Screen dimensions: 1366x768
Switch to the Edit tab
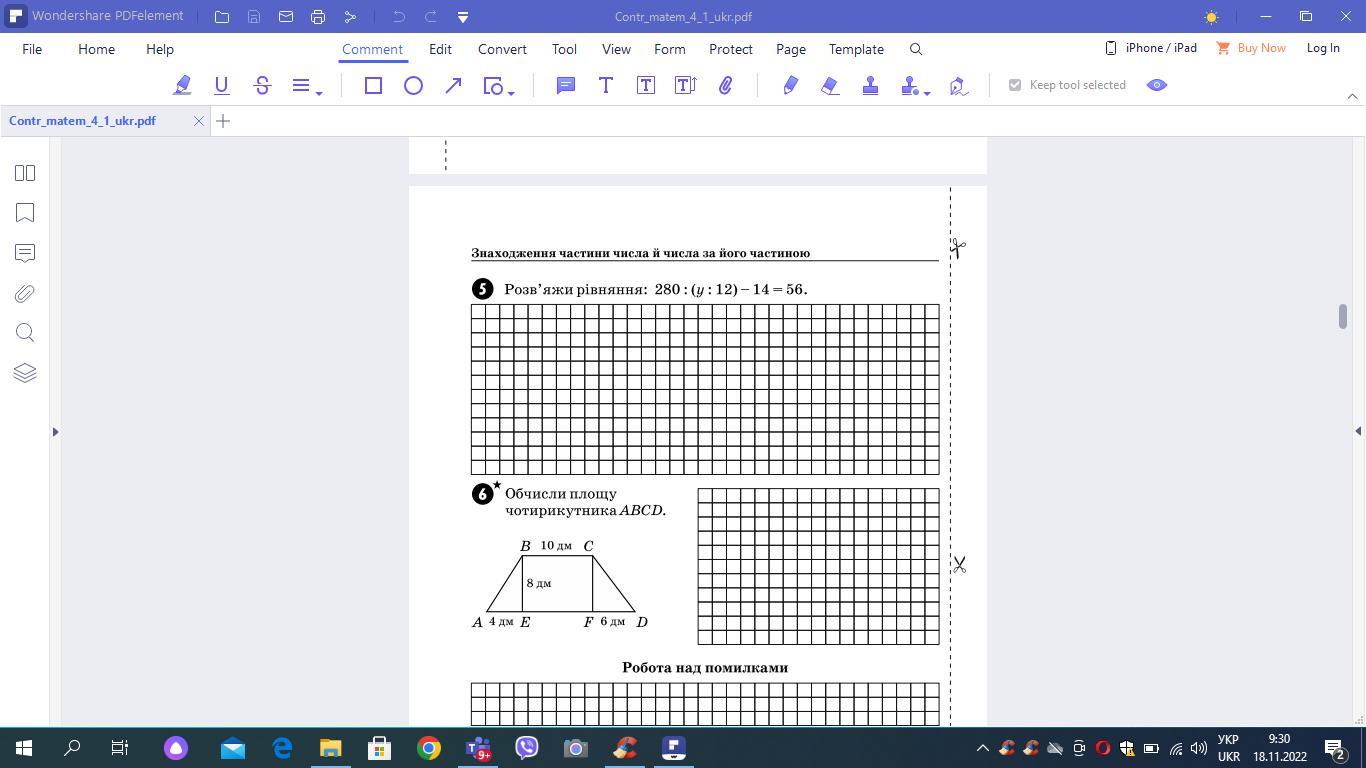pyautogui.click(x=440, y=49)
